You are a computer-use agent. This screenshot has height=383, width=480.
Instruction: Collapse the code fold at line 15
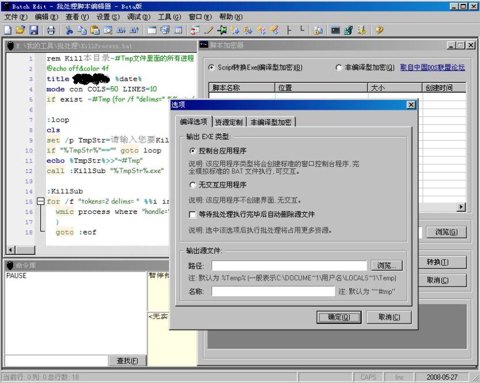tap(40, 201)
